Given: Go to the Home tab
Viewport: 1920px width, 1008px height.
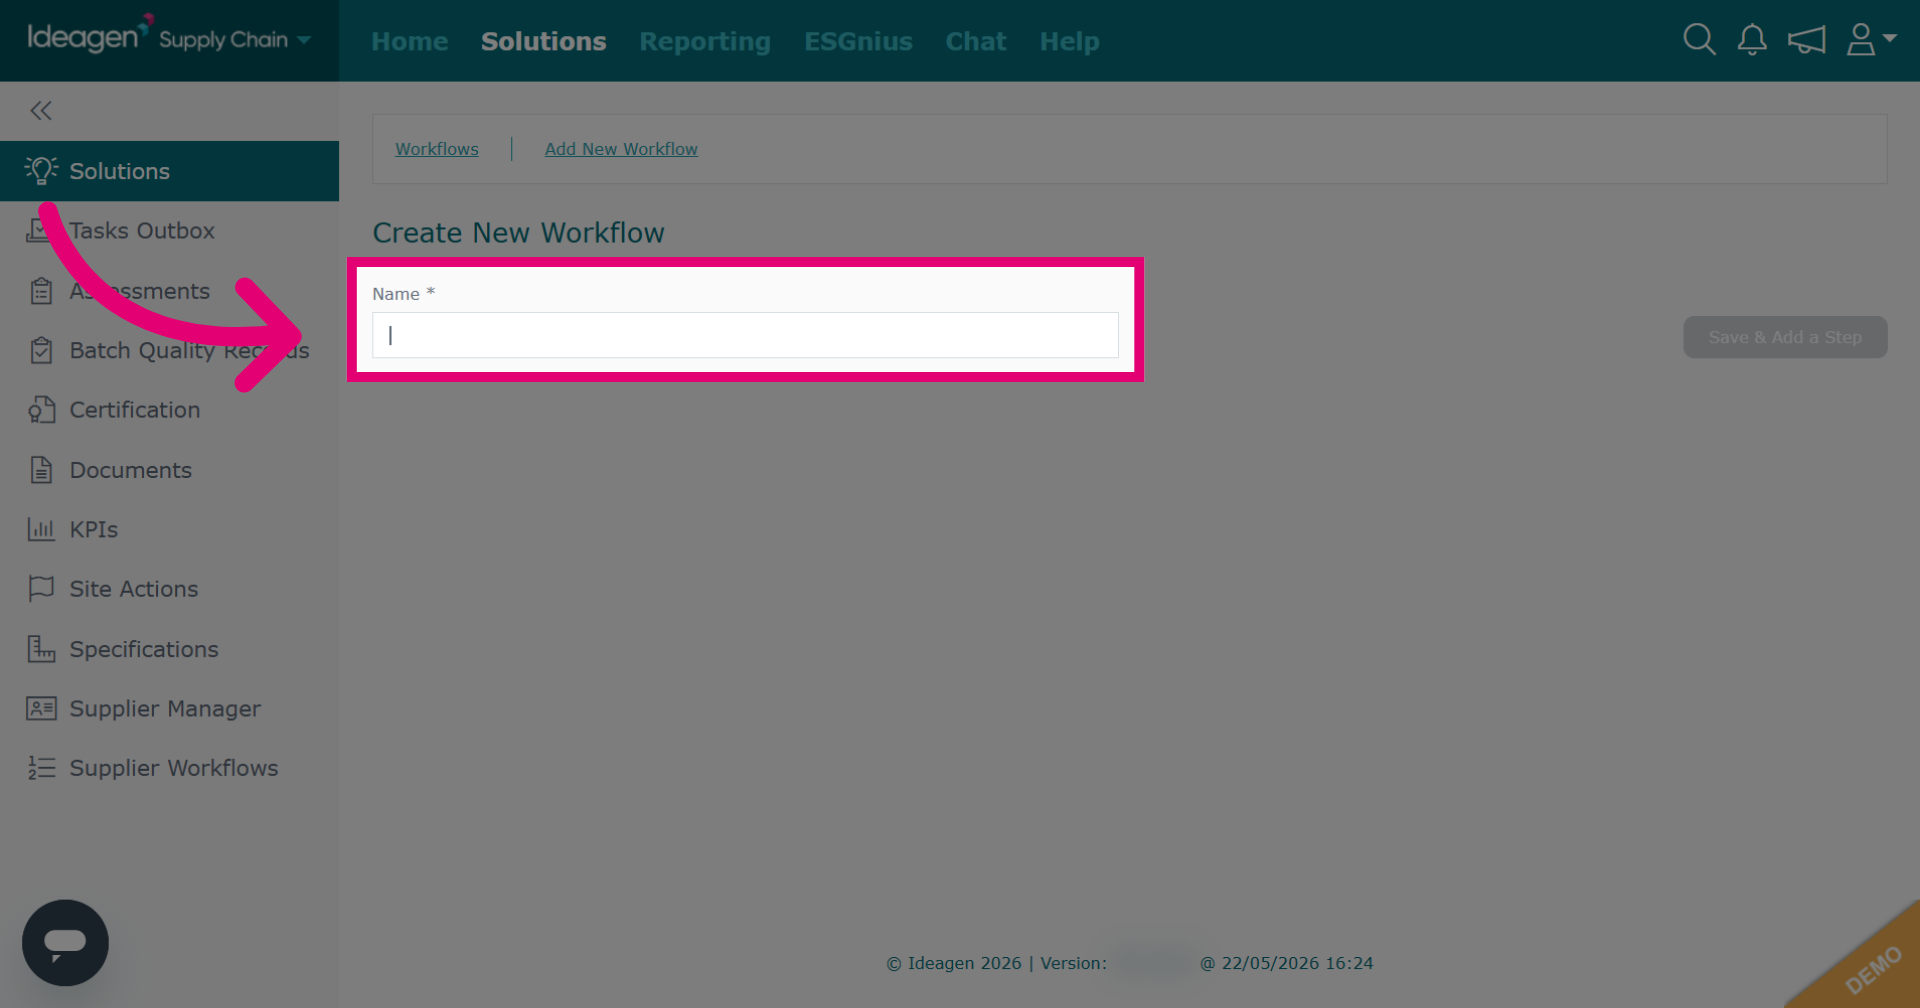Looking at the screenshot, I should (x=410, y=41).
